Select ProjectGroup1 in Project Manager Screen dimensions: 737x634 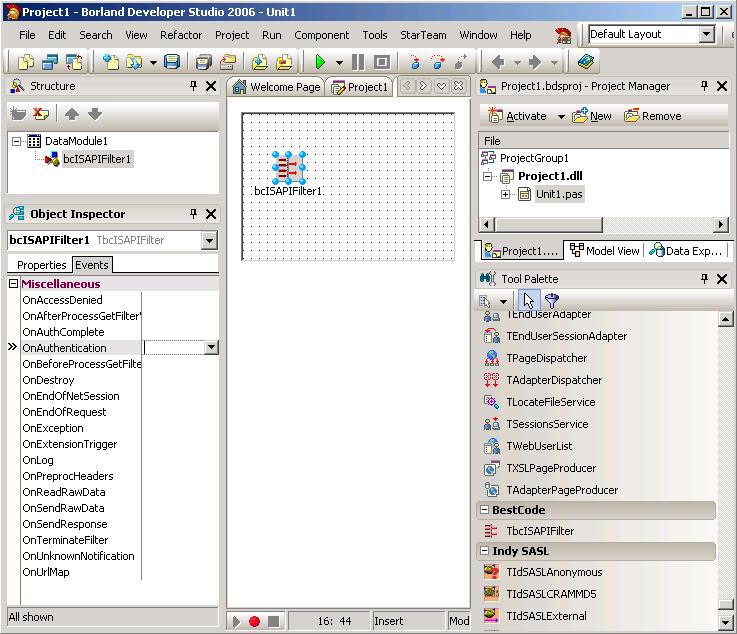tap(534, 158)
